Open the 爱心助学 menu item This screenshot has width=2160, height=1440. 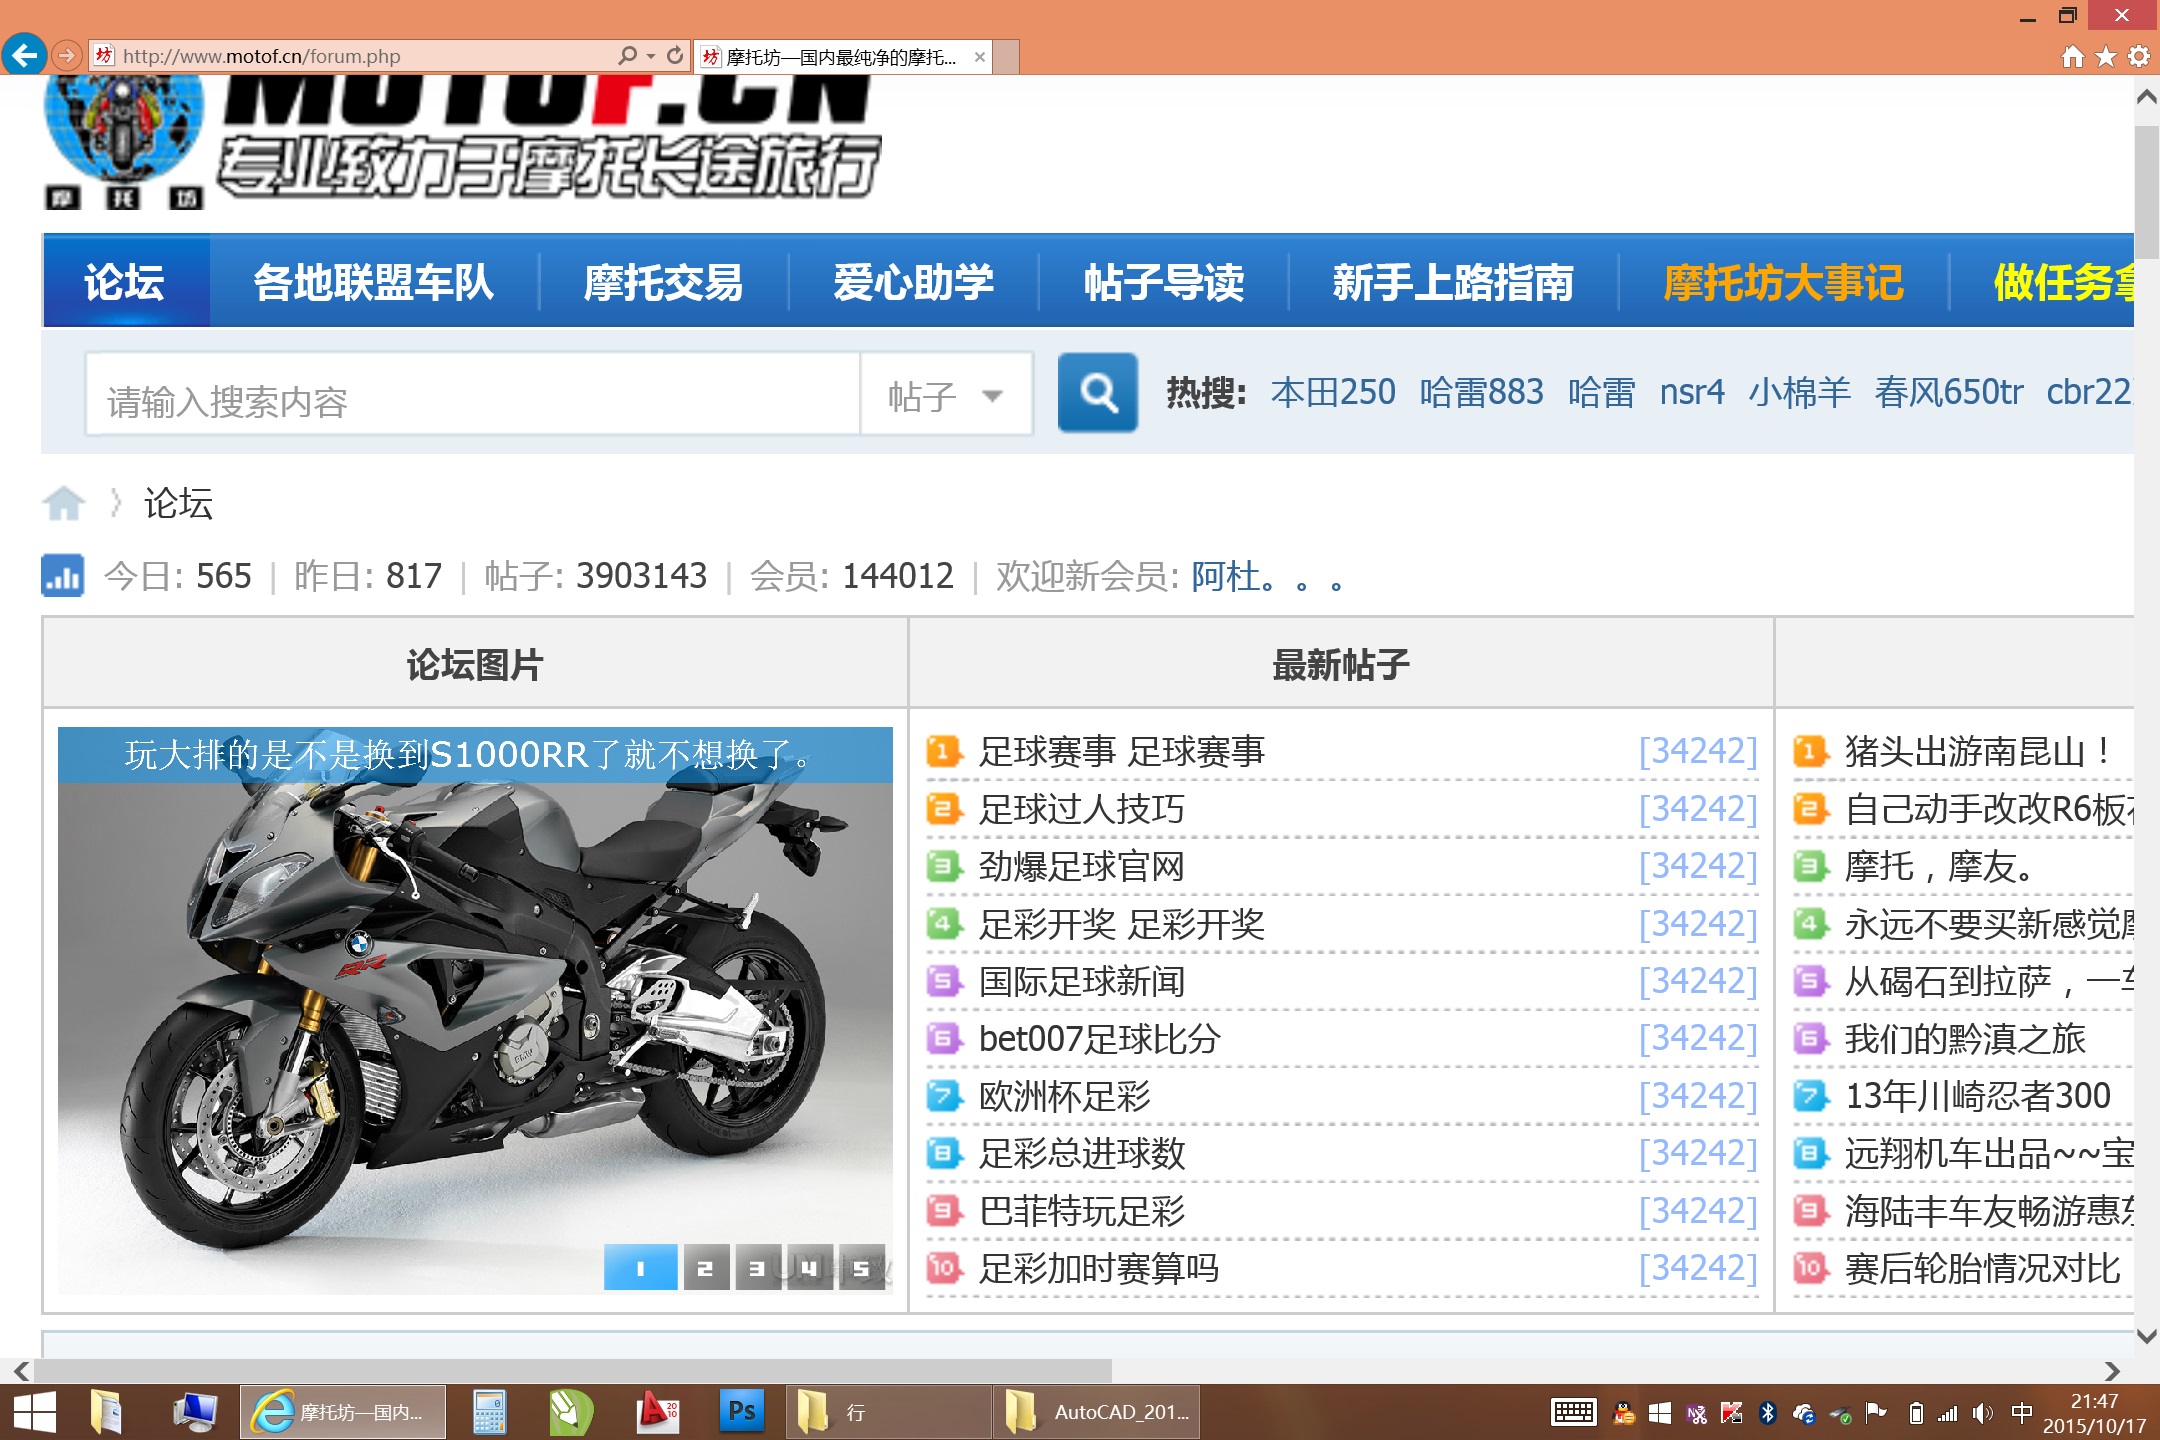pos(913,282)
